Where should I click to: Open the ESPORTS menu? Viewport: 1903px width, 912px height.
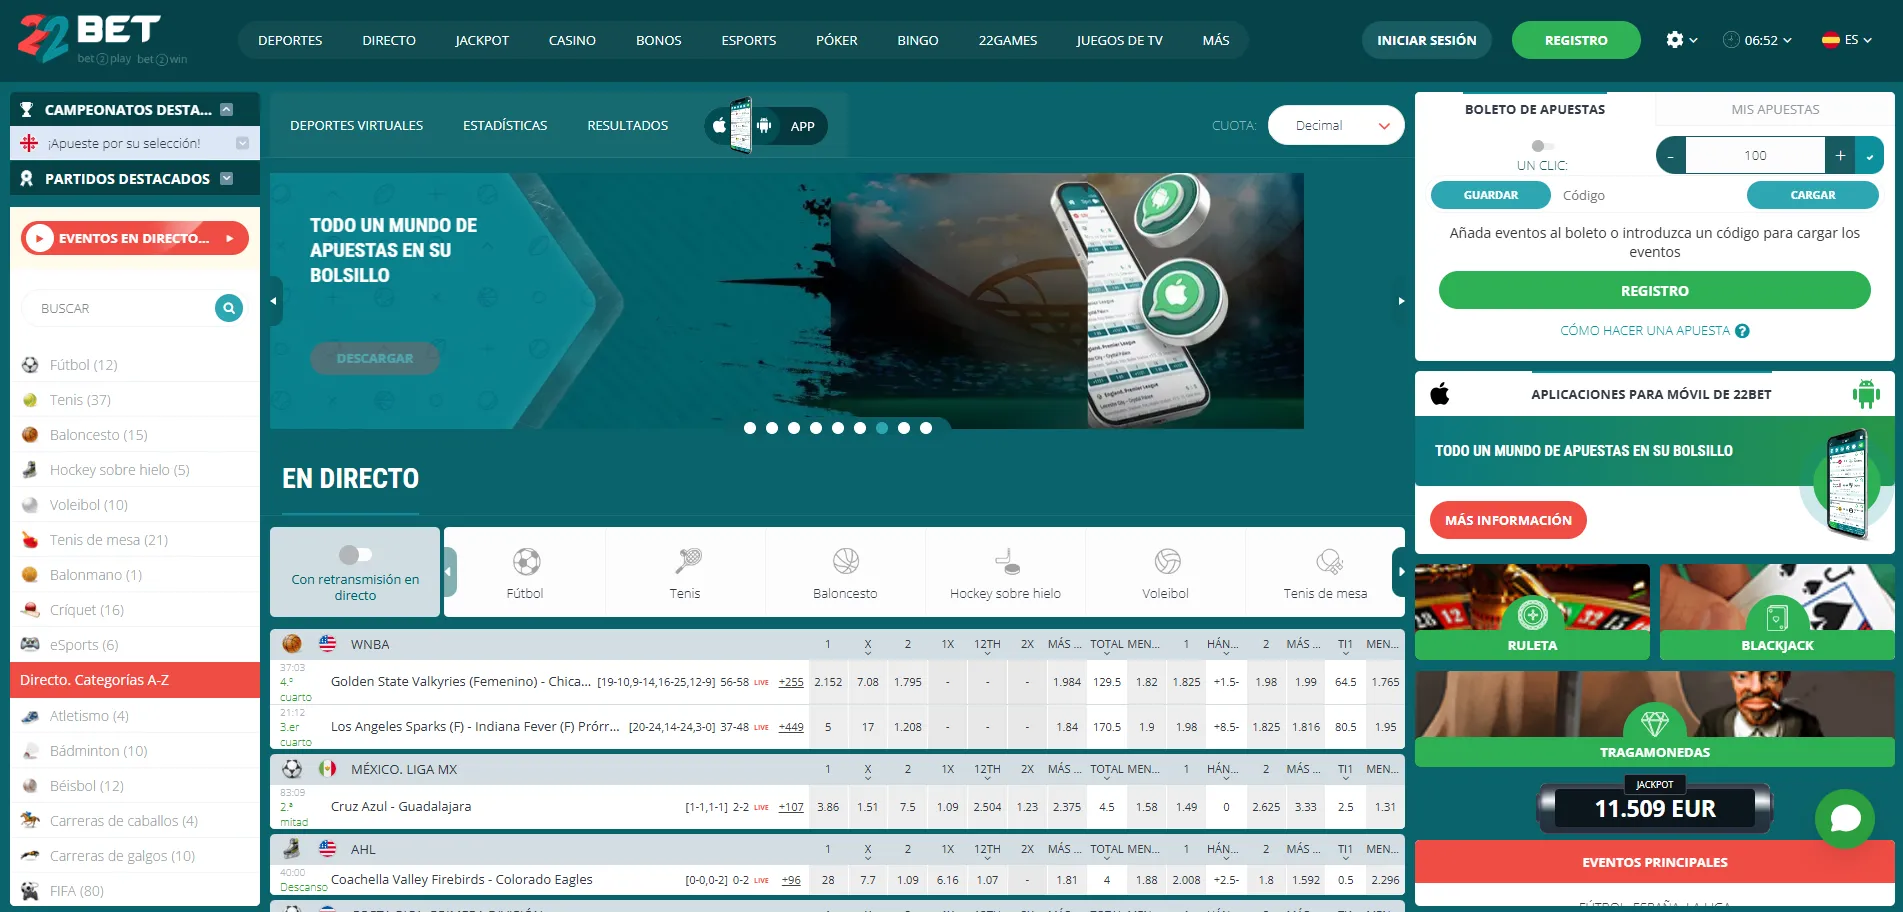749,40
